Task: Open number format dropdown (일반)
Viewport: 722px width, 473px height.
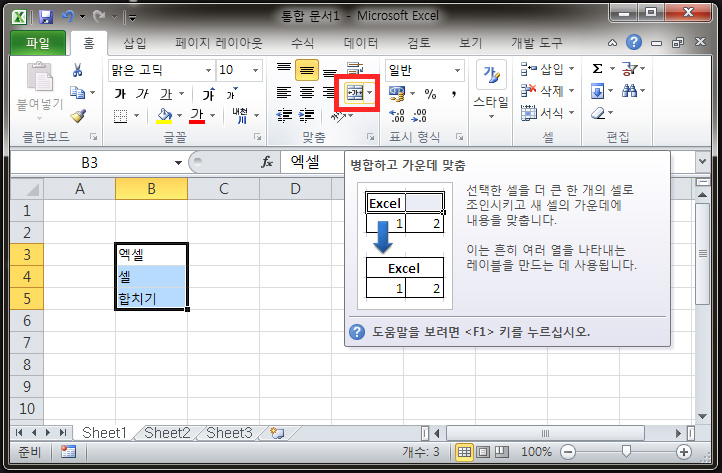Action: tap(457, 70)
